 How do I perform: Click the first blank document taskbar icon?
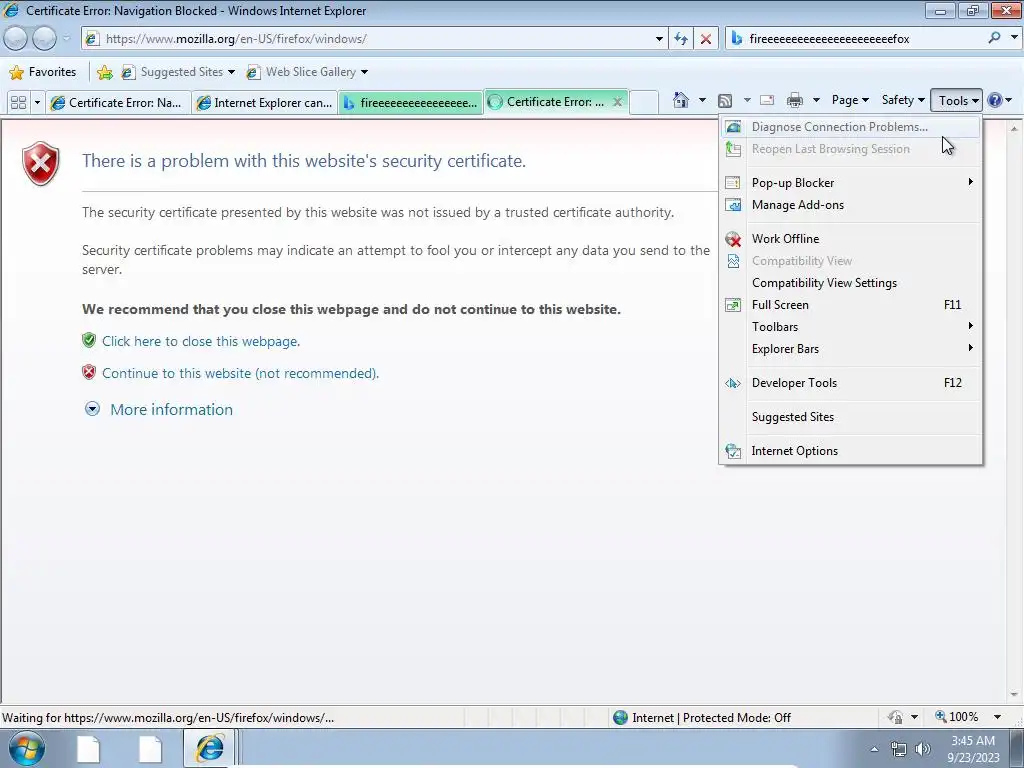coord(88,749)
